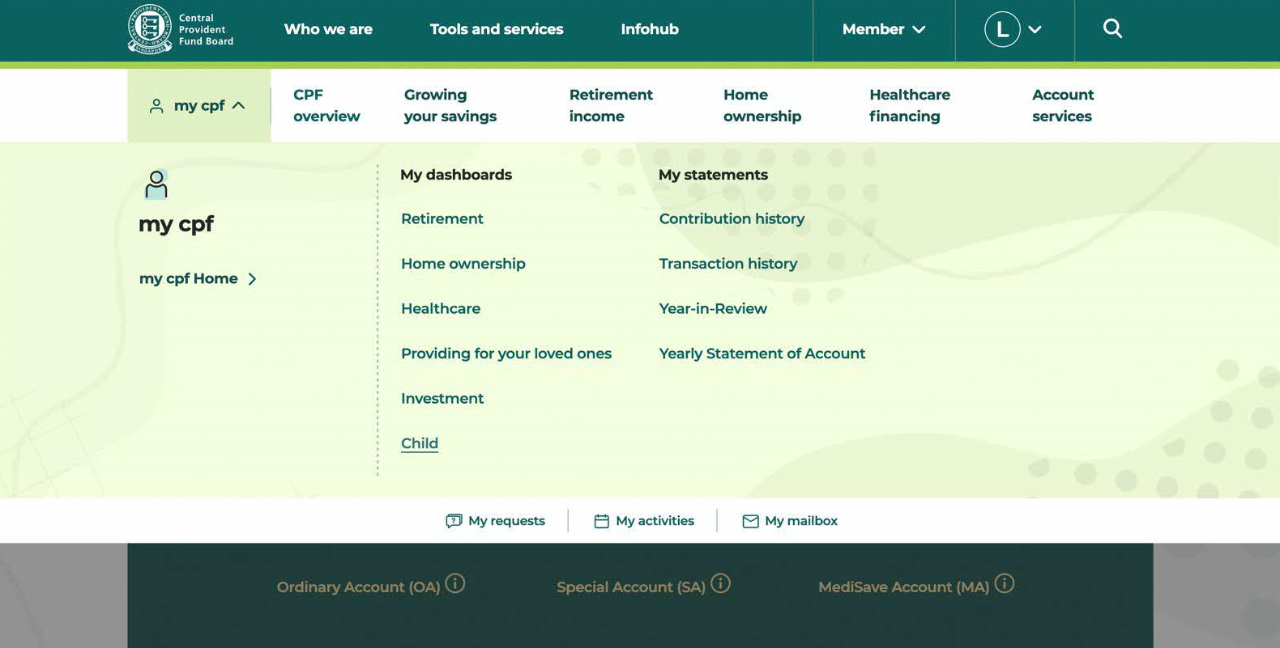Select CPF overview tab
Screen dimensions: 1280x648
click(x=326, y=105)
